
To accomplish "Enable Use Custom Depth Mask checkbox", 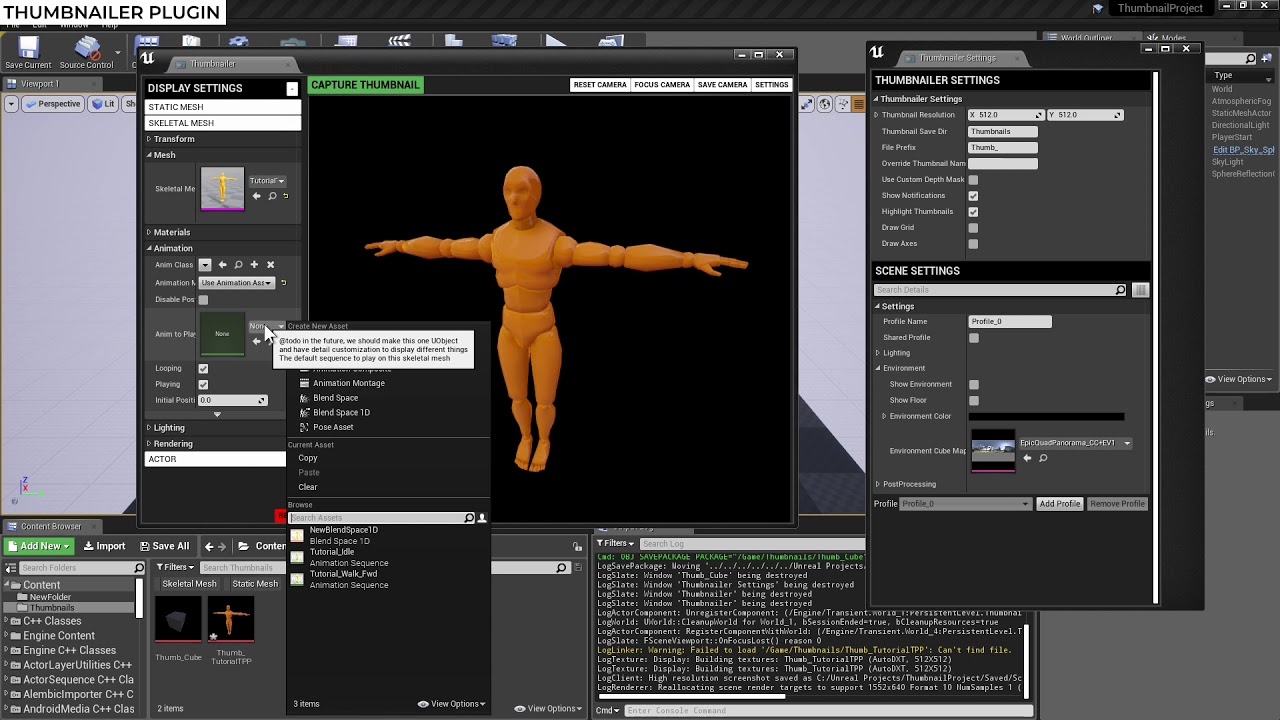I will point(973,180).
